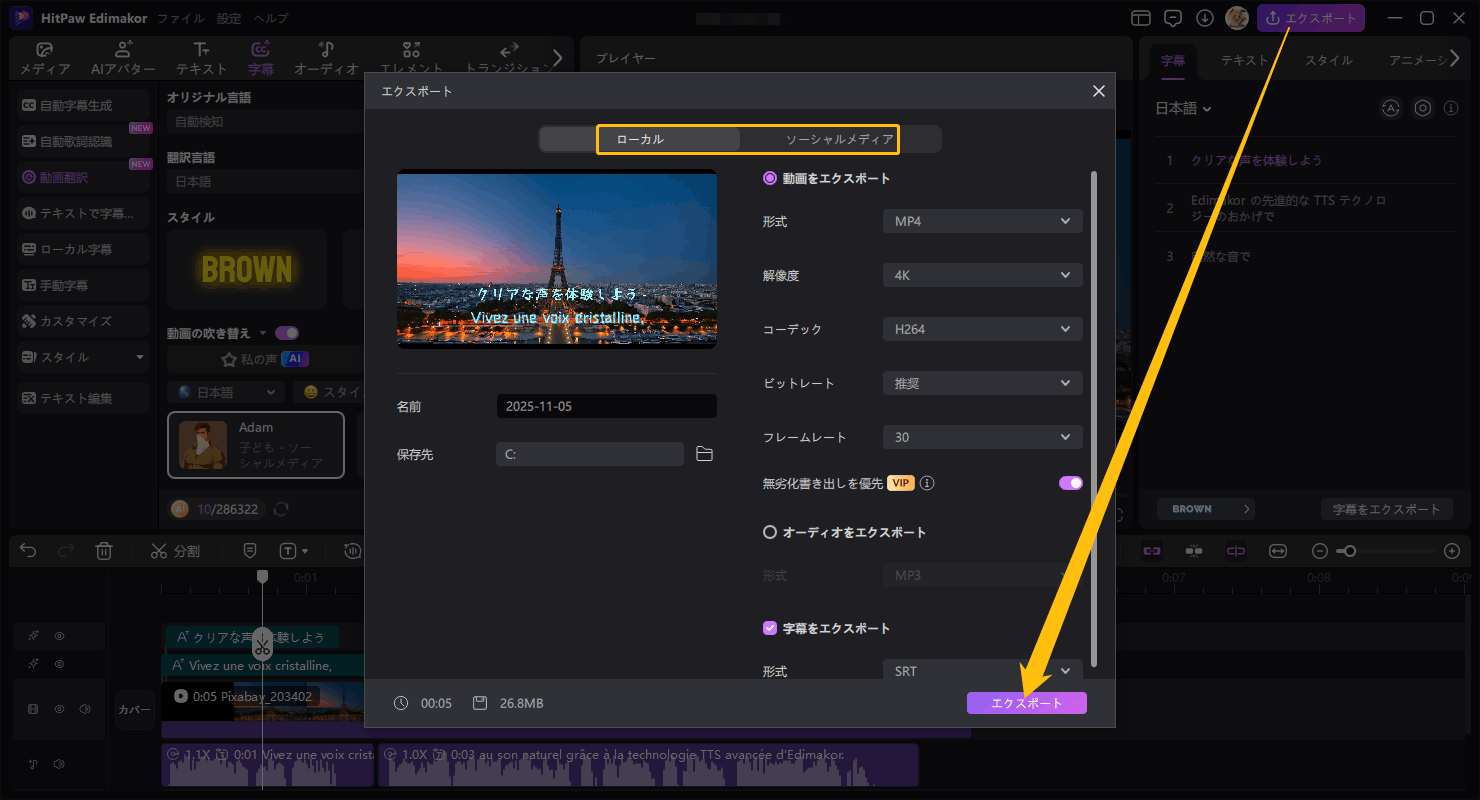This screenshot has height=800, width=1480.
Task: Open the ファイル menu
Action: [x=181, y=18]
